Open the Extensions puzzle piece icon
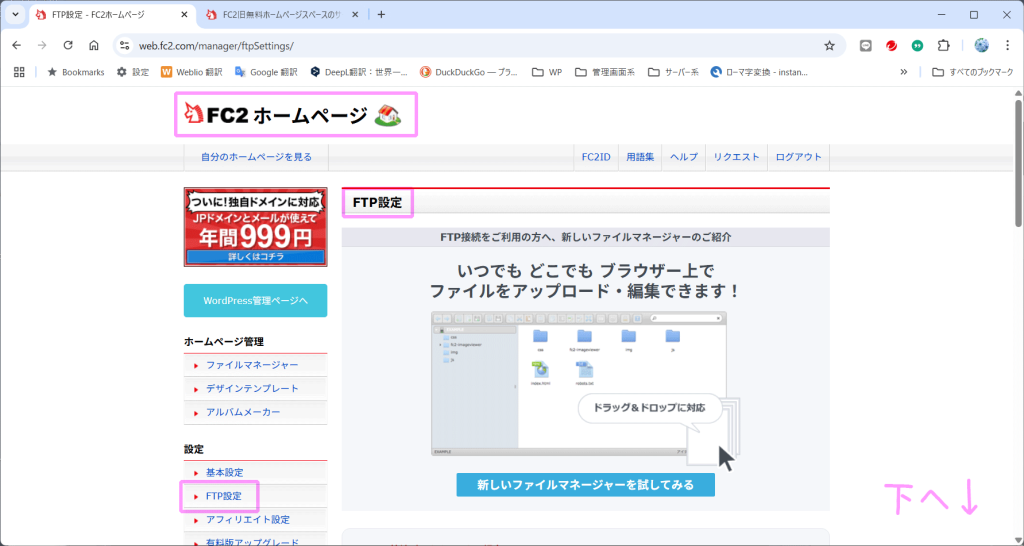Screen dimensions: 1024x546 [x=943, y=46]
